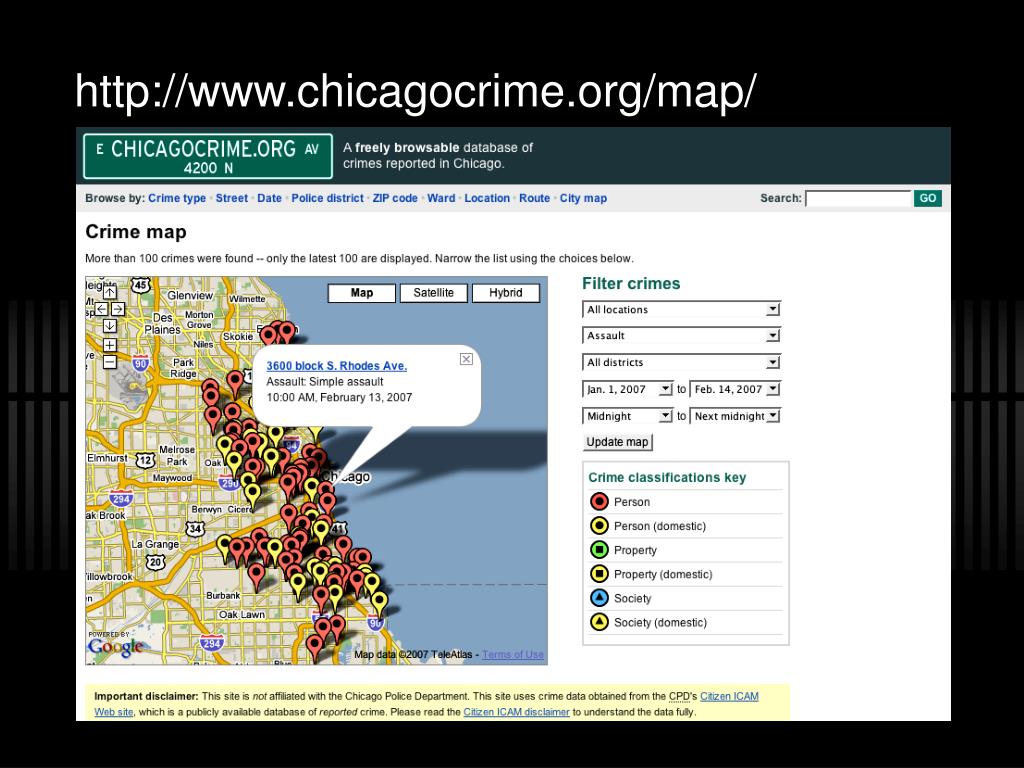Open the Terms of Use link
This screenshot has width=1024, height=768.
[513, 654]
